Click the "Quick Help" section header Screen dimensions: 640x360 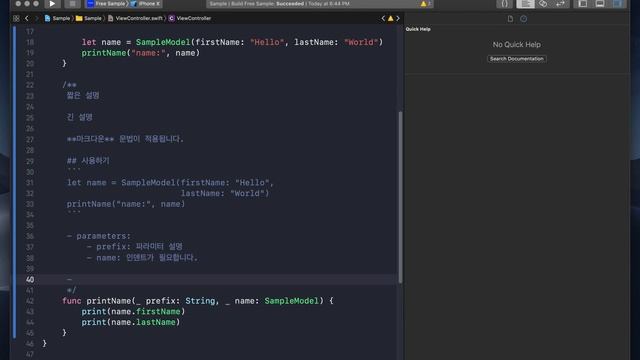point(418,29)
